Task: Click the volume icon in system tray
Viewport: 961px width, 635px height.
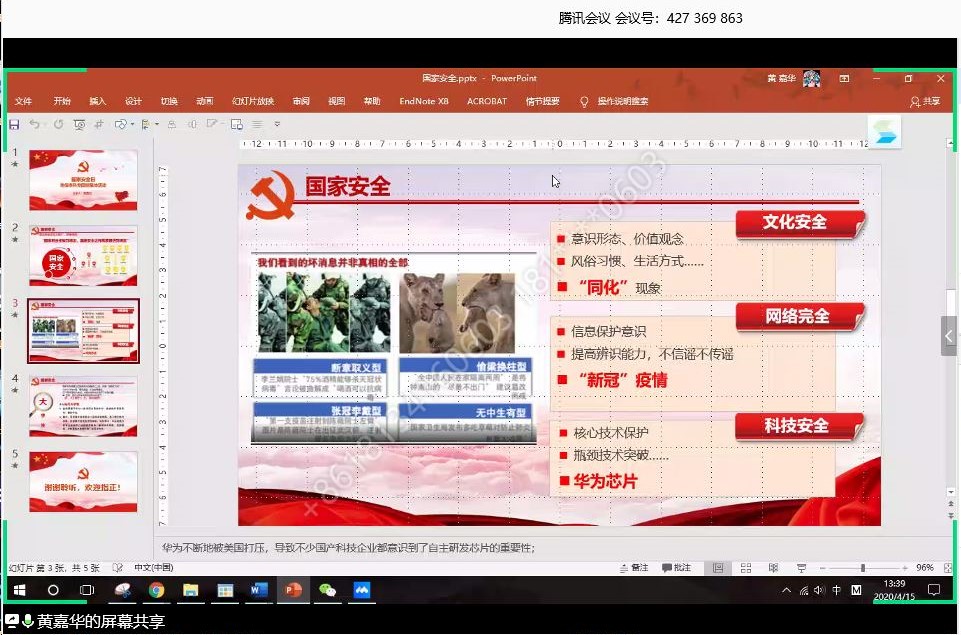Action: (819, 590)
